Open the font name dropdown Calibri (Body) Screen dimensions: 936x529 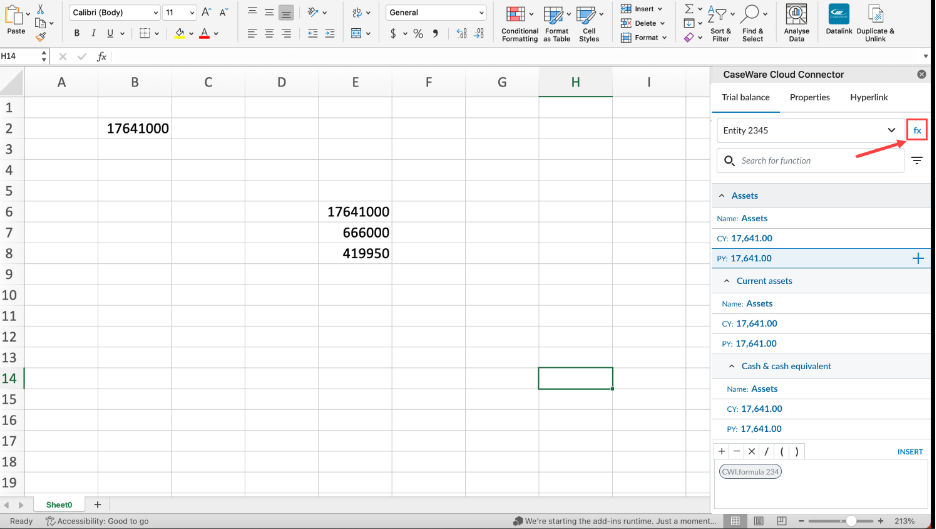pos(115,12)
